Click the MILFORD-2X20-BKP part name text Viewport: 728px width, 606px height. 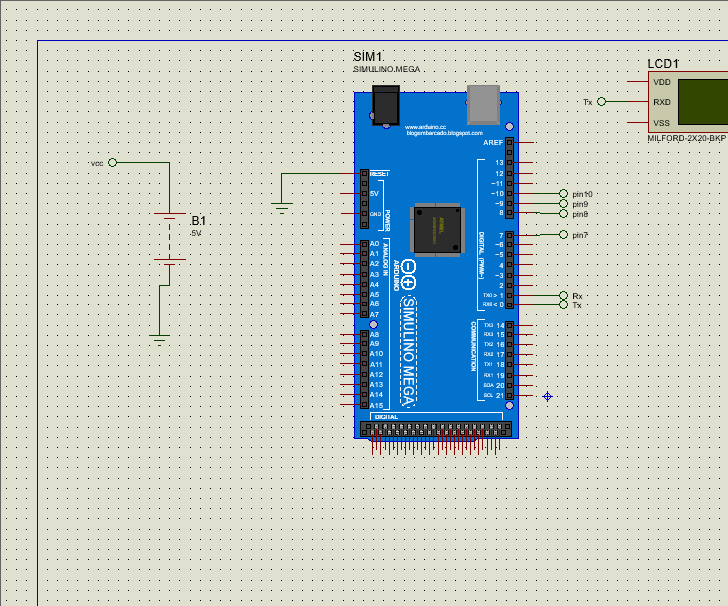tap(686, 138)
